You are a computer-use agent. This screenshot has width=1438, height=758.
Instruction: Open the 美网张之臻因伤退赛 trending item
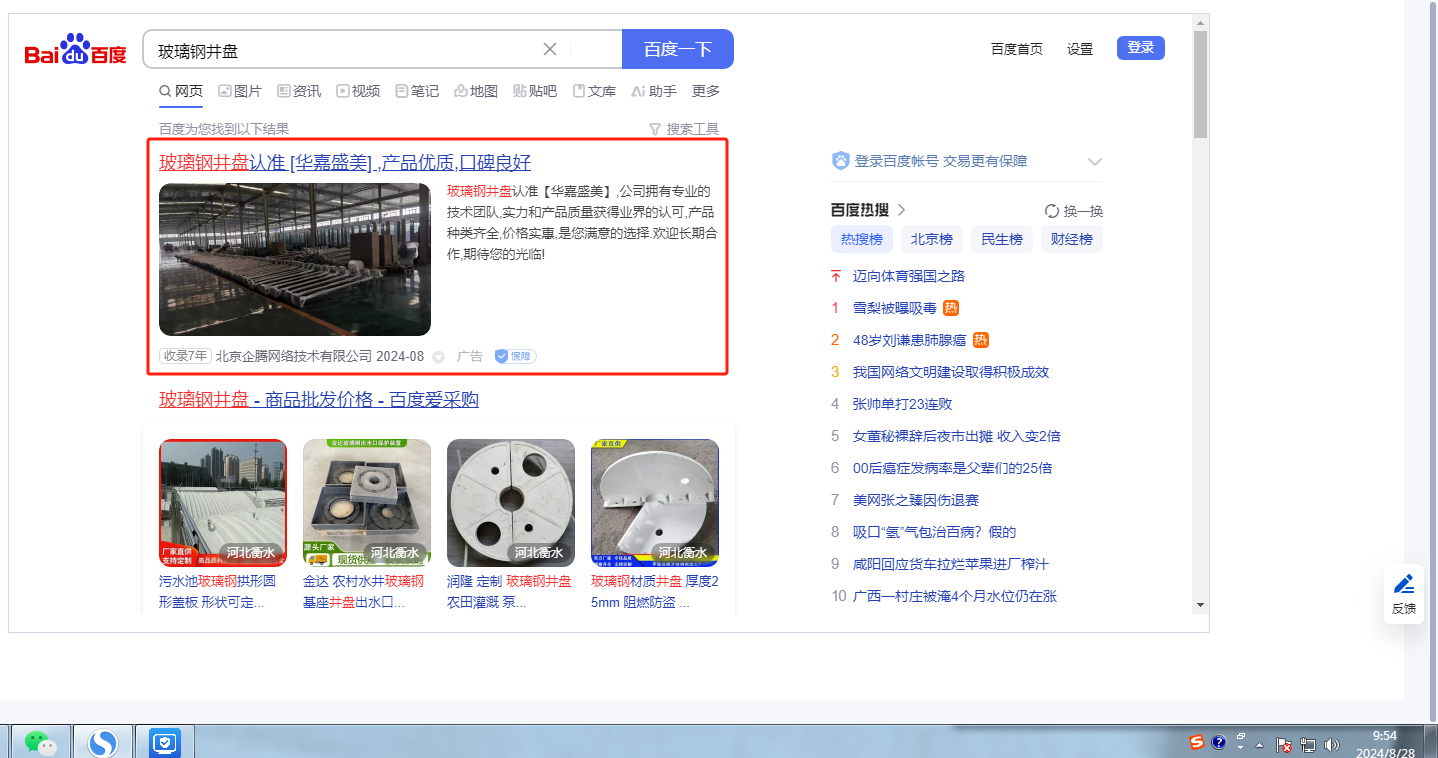point(916,500)
